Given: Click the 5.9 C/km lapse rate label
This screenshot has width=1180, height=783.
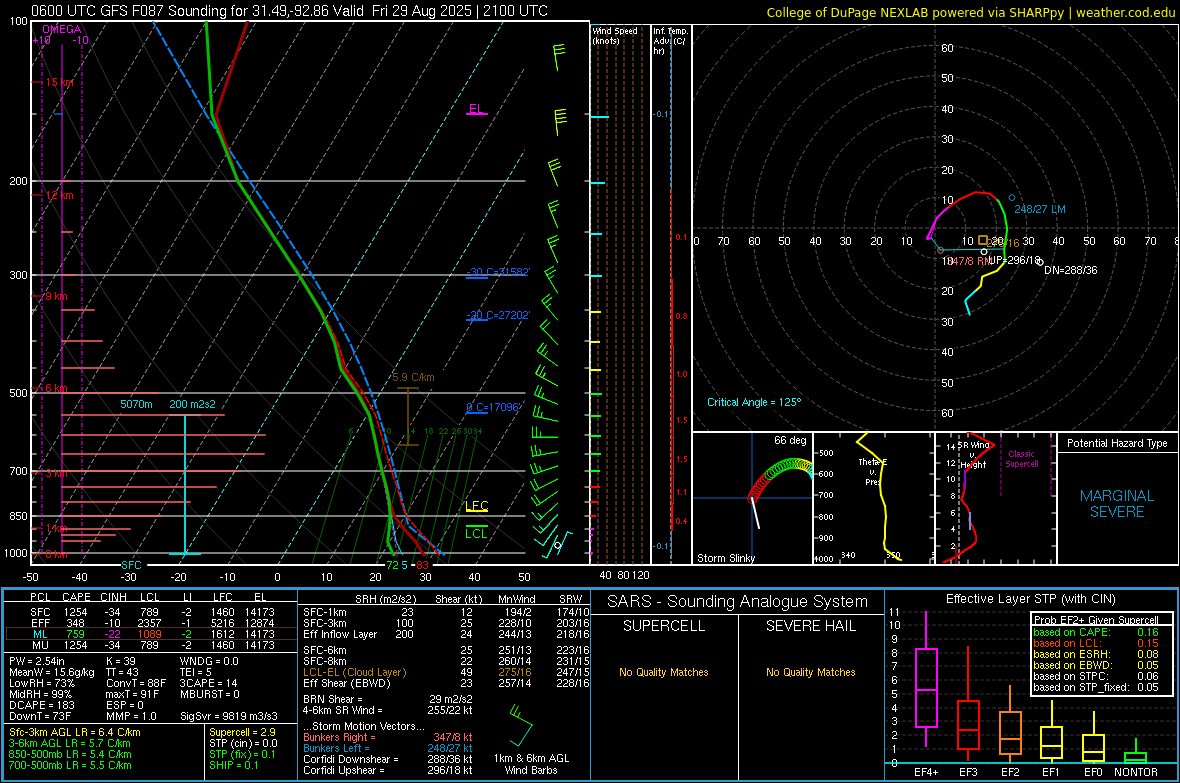Looking at the screenshot, I should pyautogui.click(x=413, y=377).
